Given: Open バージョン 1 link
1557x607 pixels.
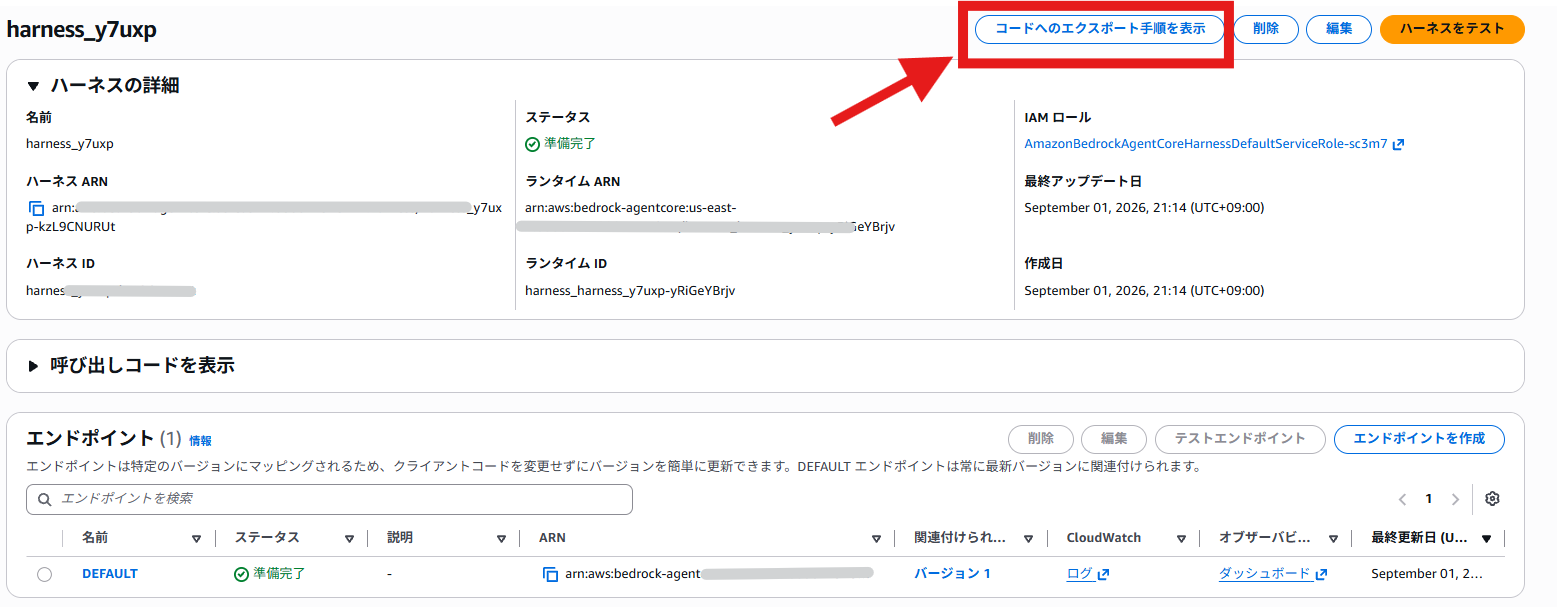Looking at the screenshot, I should [x=952, y=574].
